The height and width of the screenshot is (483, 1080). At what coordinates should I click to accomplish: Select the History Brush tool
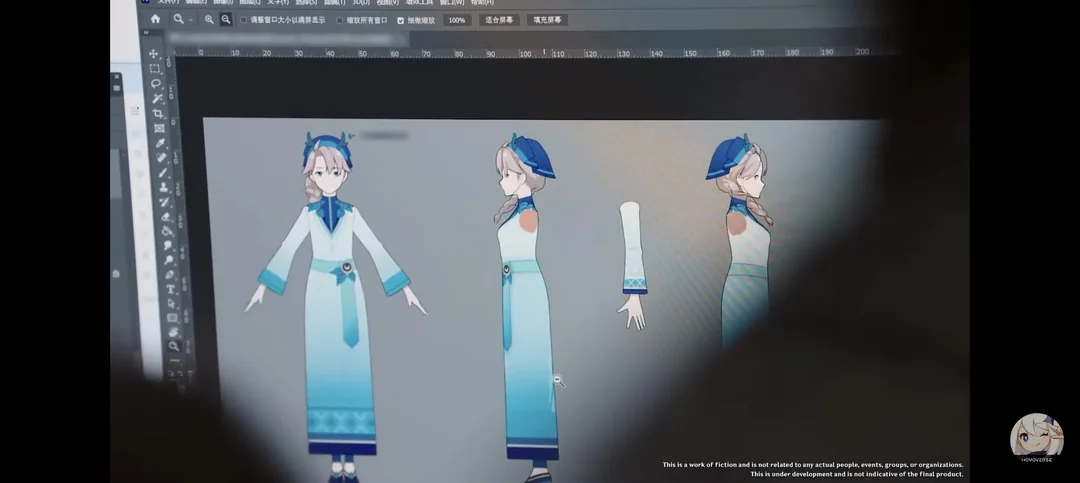(x=165, y=202)
